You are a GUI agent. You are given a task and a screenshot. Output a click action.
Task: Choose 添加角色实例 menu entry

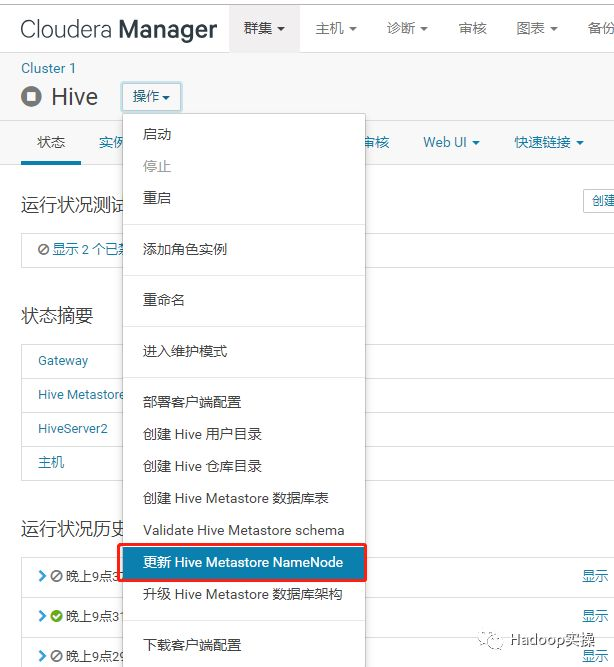tap(244, 249)
